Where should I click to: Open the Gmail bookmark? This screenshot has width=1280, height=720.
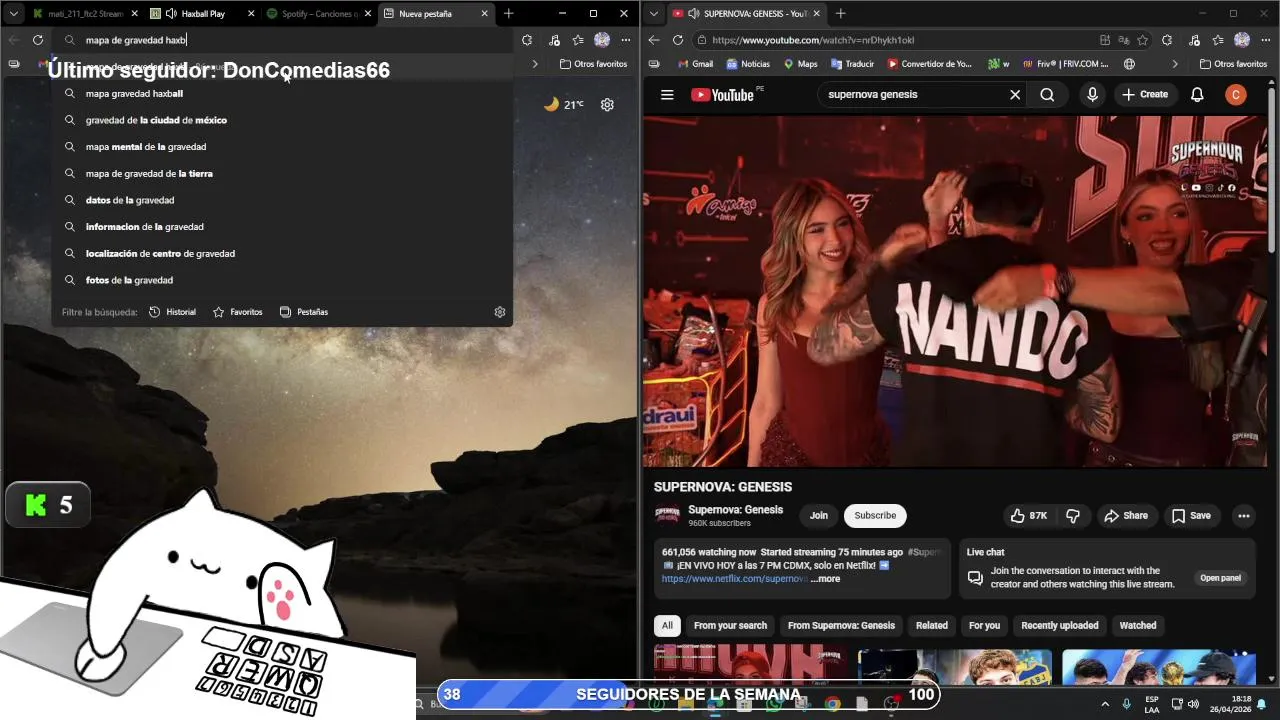click(x=695, y=64)
